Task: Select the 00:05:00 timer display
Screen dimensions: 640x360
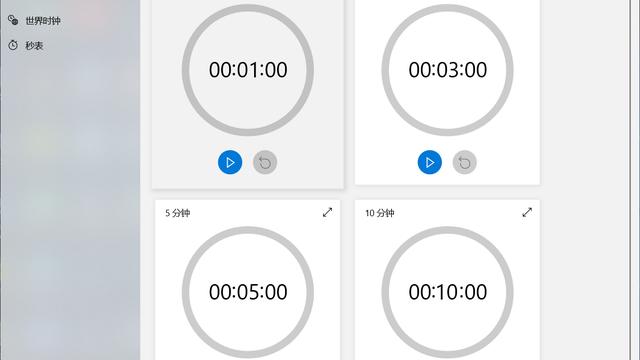Action: 248,292
